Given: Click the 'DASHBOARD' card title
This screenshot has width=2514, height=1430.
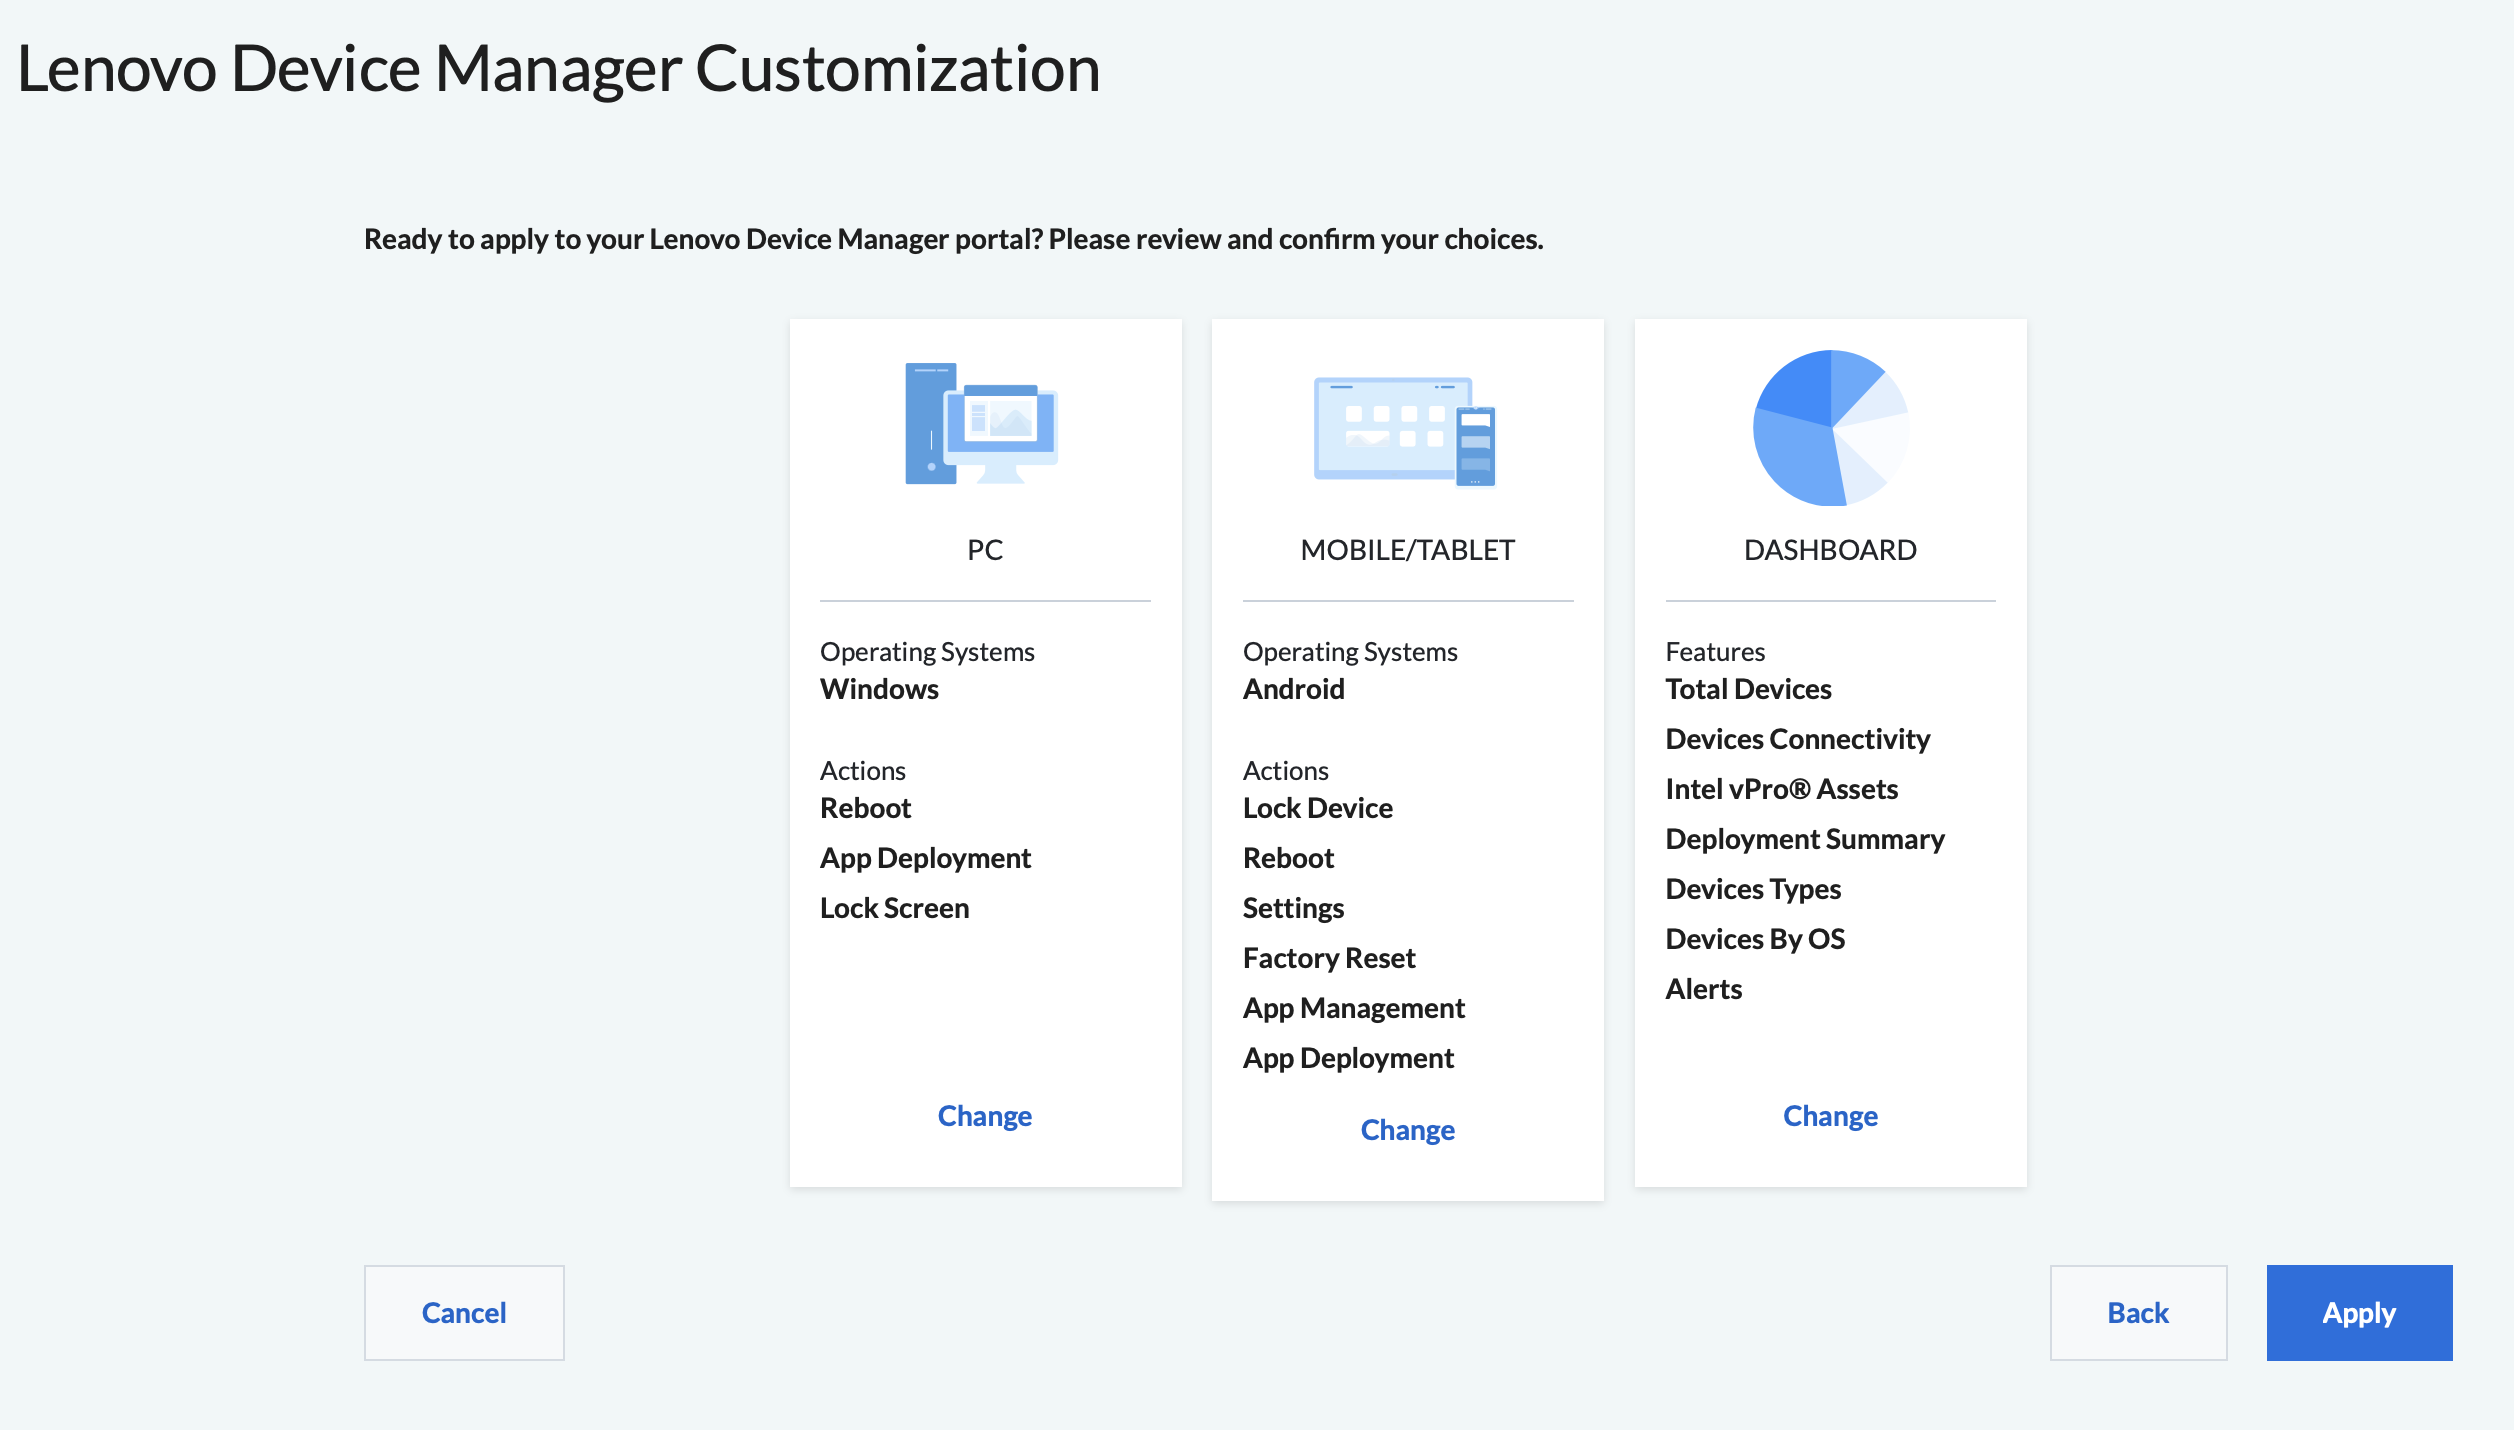Looking at the screenshot, I should (x=1830, y=550).
